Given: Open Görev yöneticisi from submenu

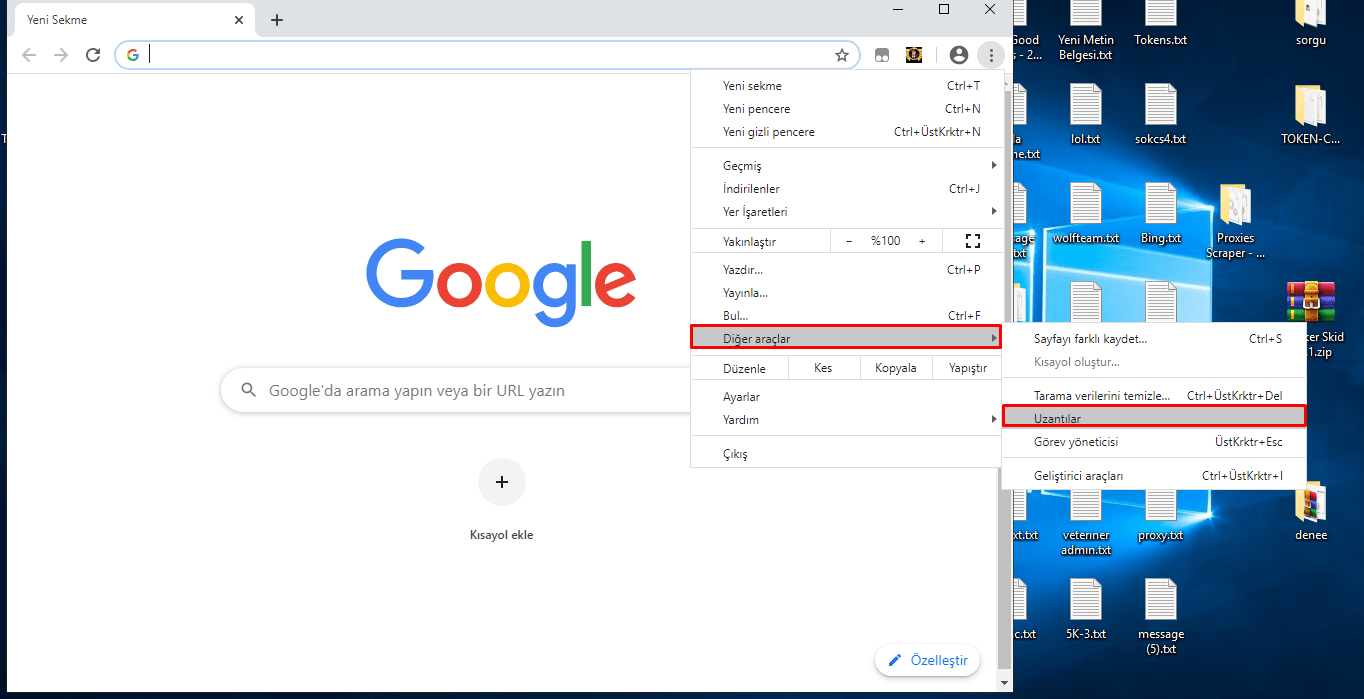Looking at the screenshot, I should tap(1154, 442).
